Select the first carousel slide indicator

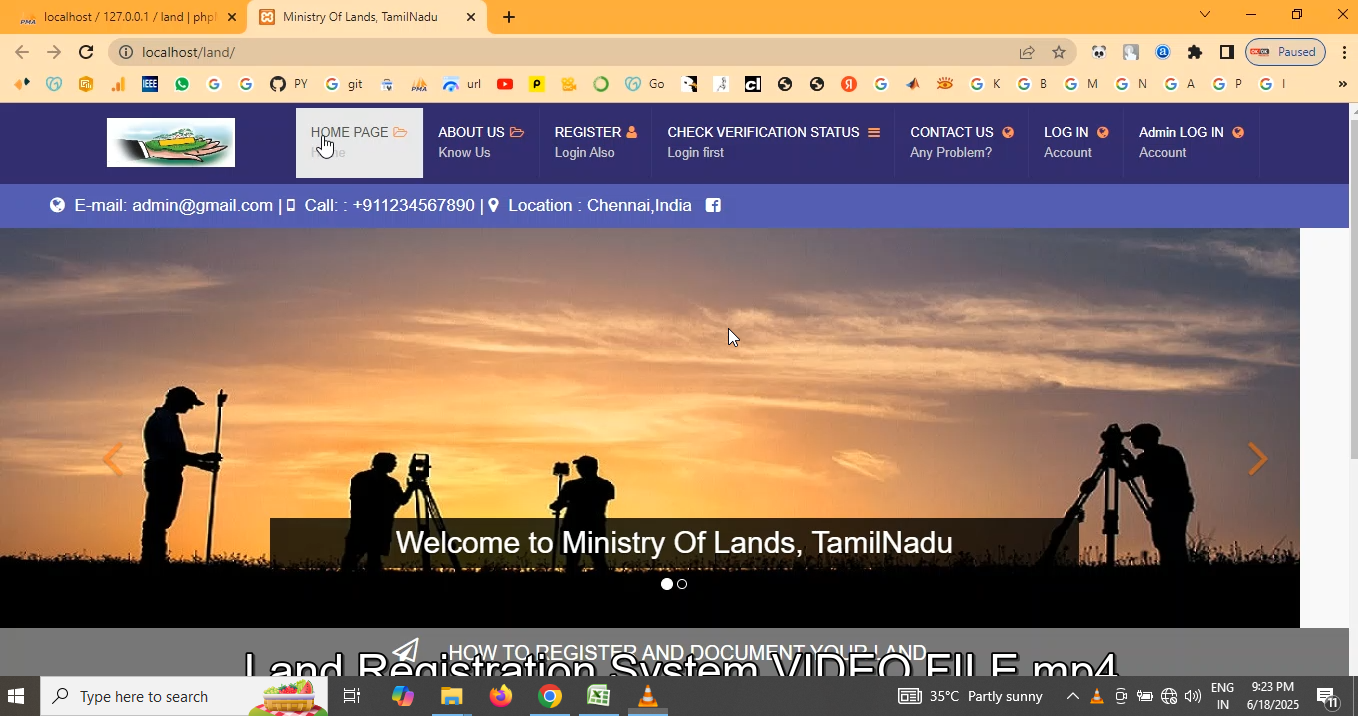(x=667, y=584)
